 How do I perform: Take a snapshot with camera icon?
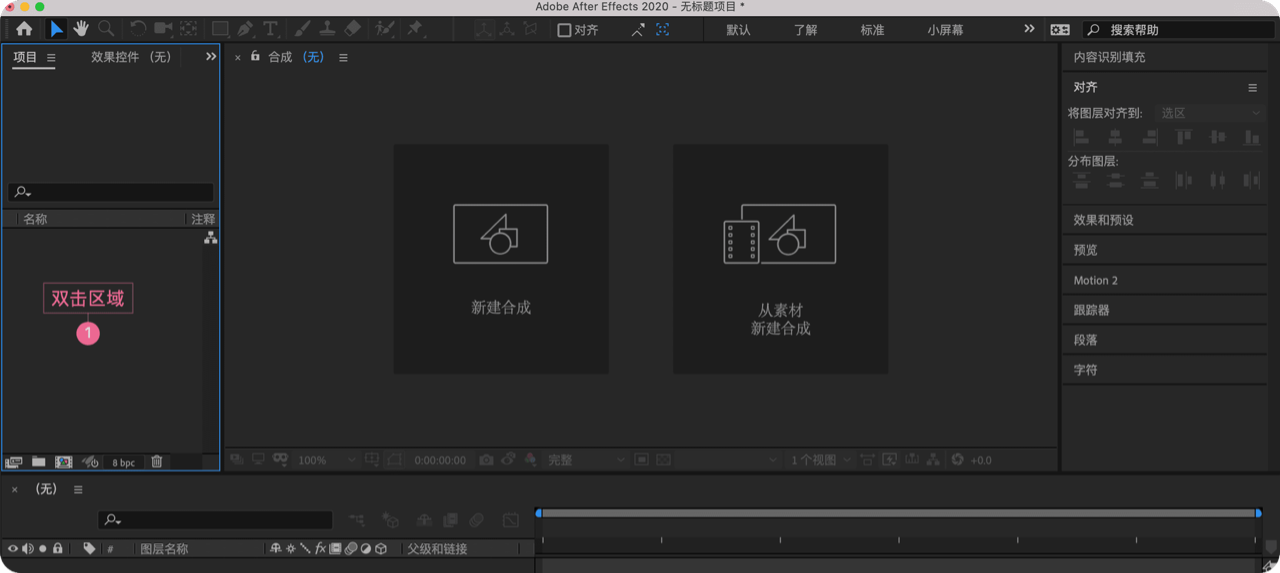coord(486,460)
